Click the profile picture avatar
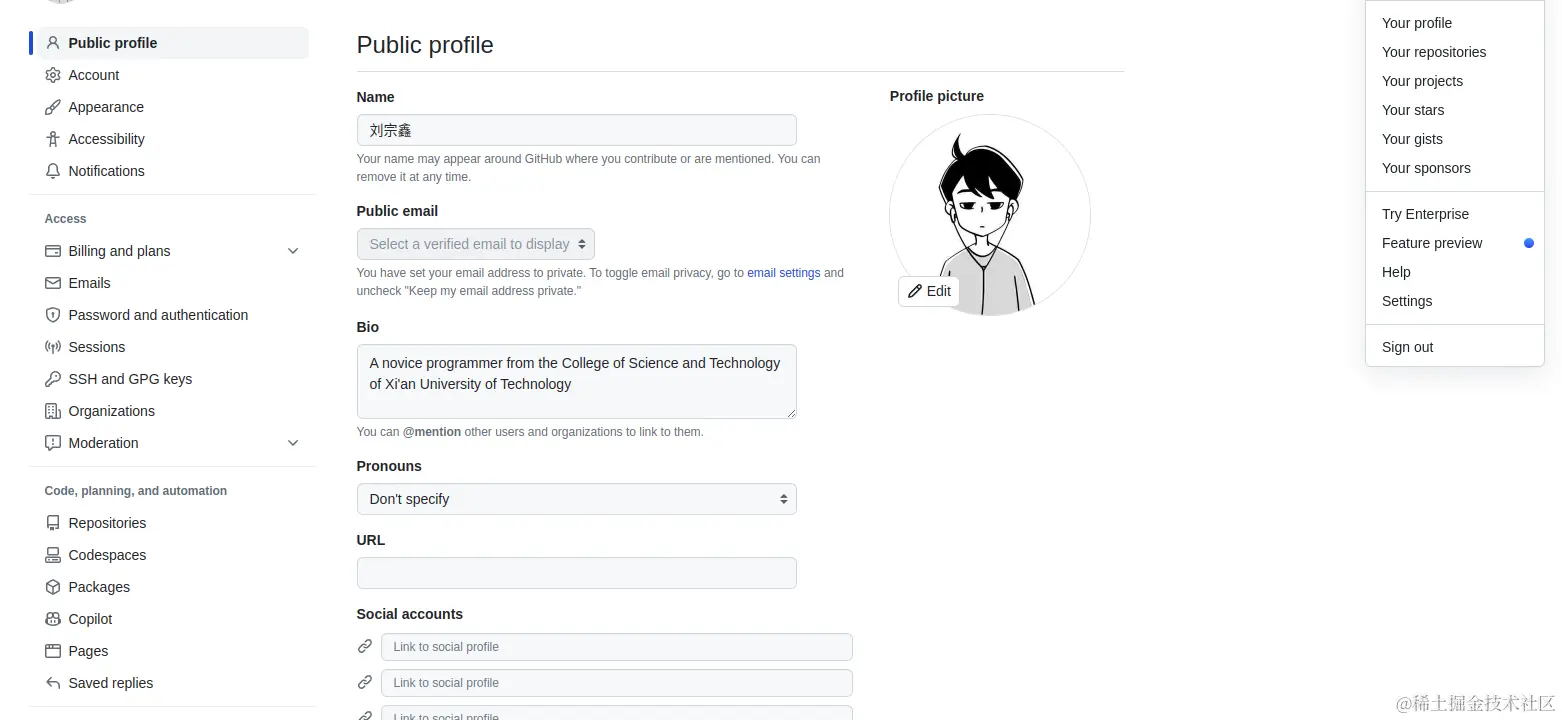 click(989, 205)
